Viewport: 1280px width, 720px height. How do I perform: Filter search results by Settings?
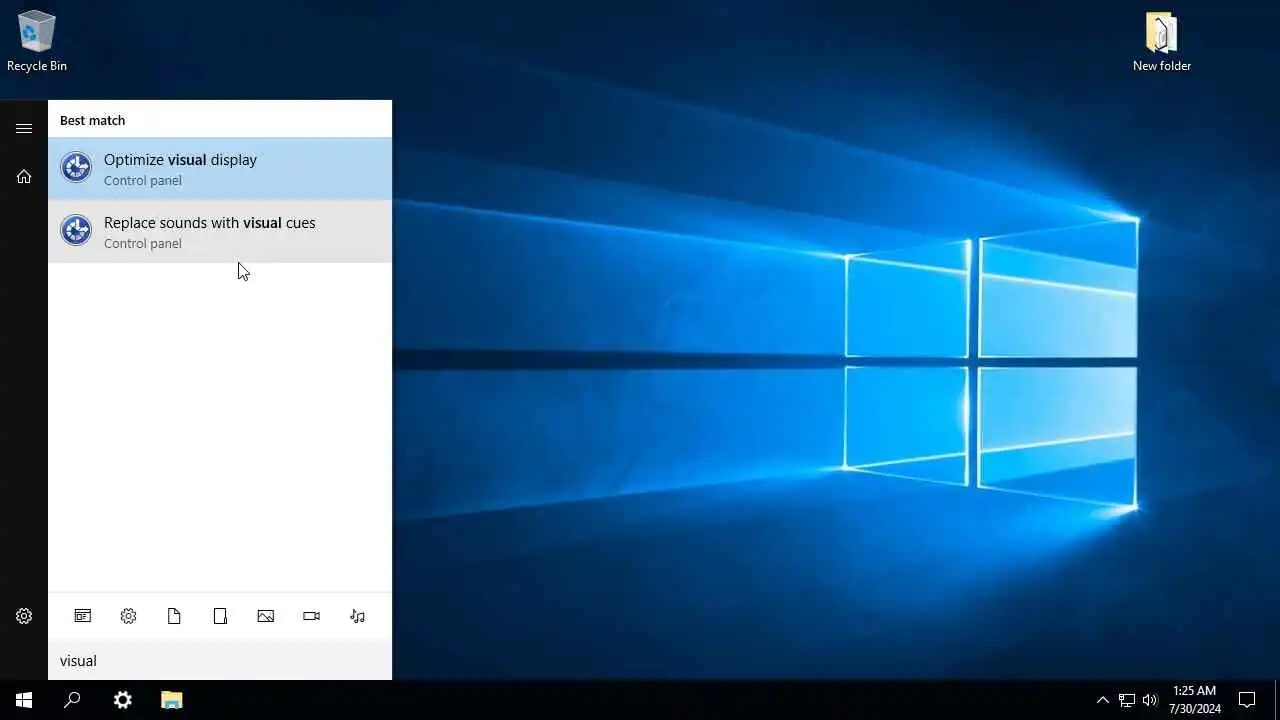(x=128, y=616)
